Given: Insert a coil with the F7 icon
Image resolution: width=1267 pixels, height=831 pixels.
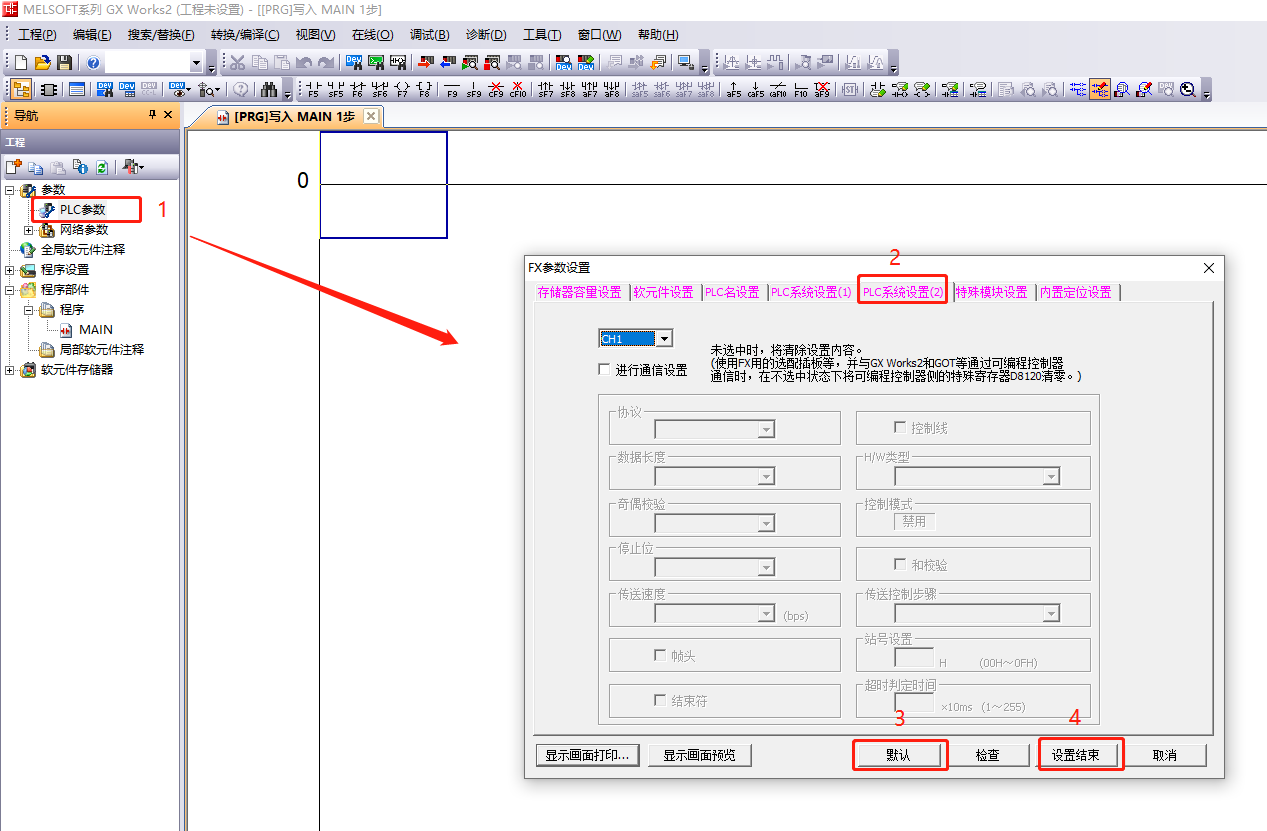Looking at the screenshot, I should pyautogui.click(x=402, y=90).
